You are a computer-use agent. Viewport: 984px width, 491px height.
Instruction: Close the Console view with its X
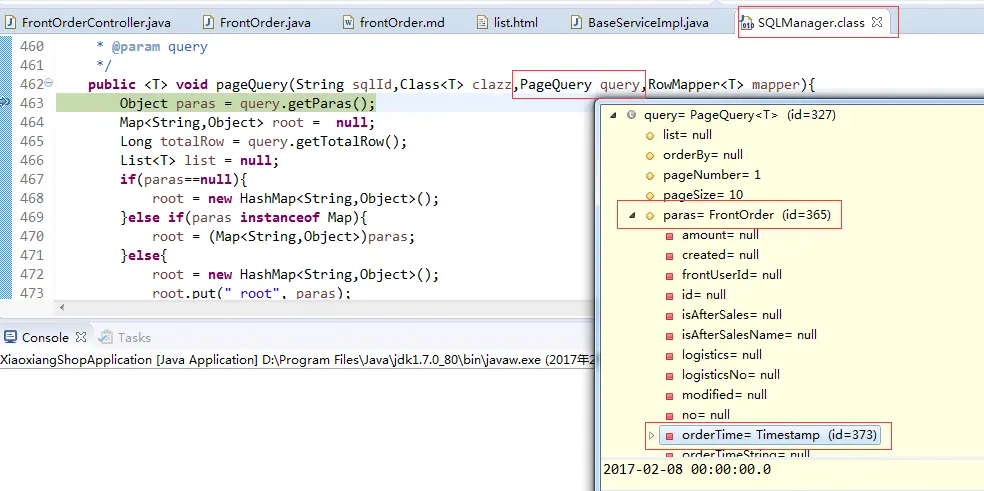click(81, 337)
